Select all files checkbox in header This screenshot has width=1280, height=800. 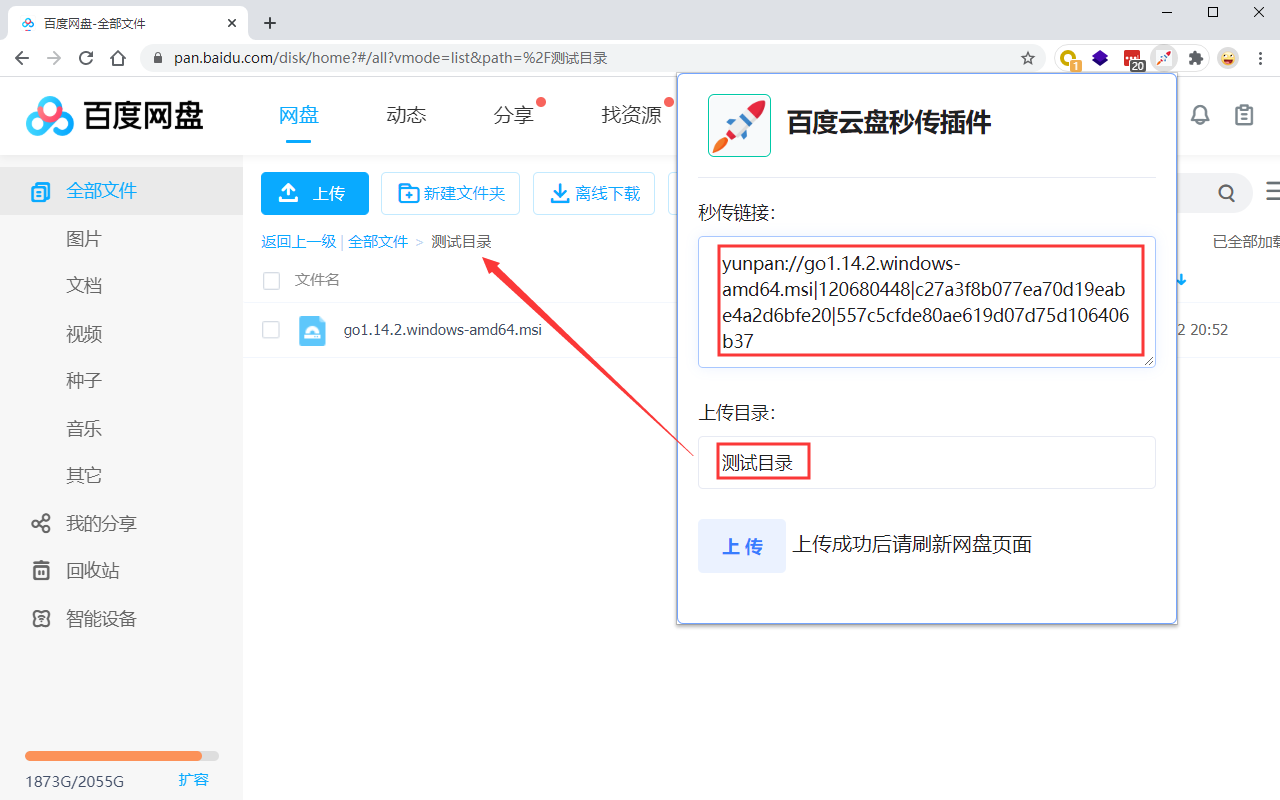coord(271,281)
